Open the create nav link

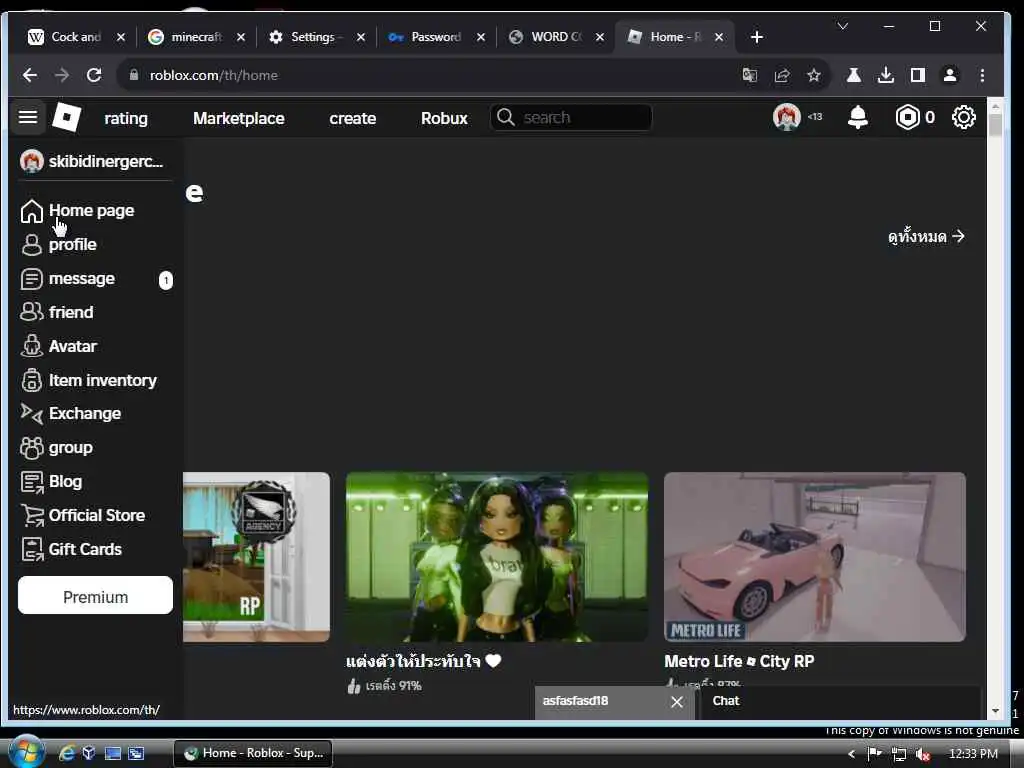(353, 118)
